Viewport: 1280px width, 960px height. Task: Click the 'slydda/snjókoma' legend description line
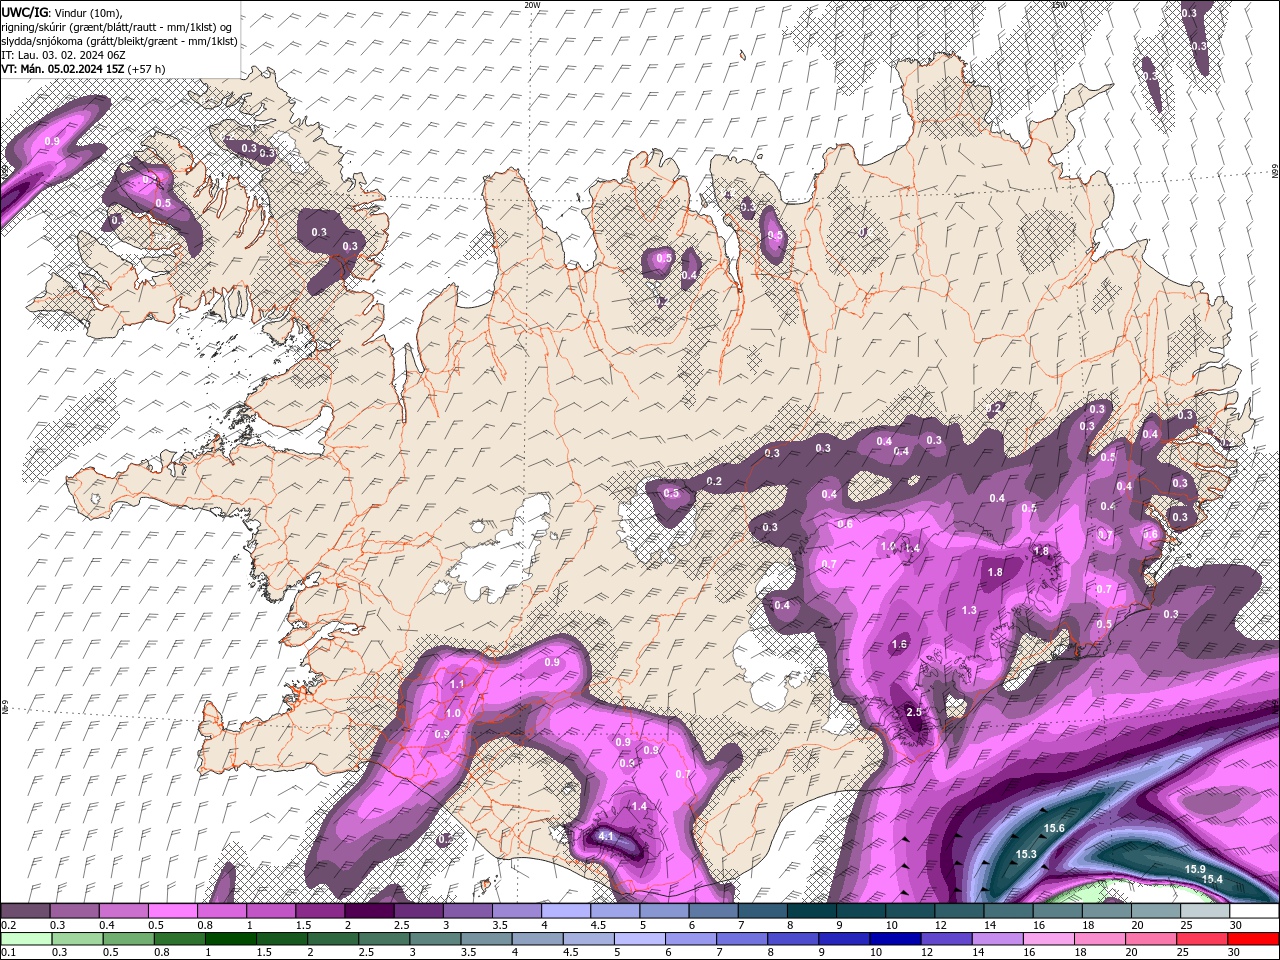click(x=119, y=41)
